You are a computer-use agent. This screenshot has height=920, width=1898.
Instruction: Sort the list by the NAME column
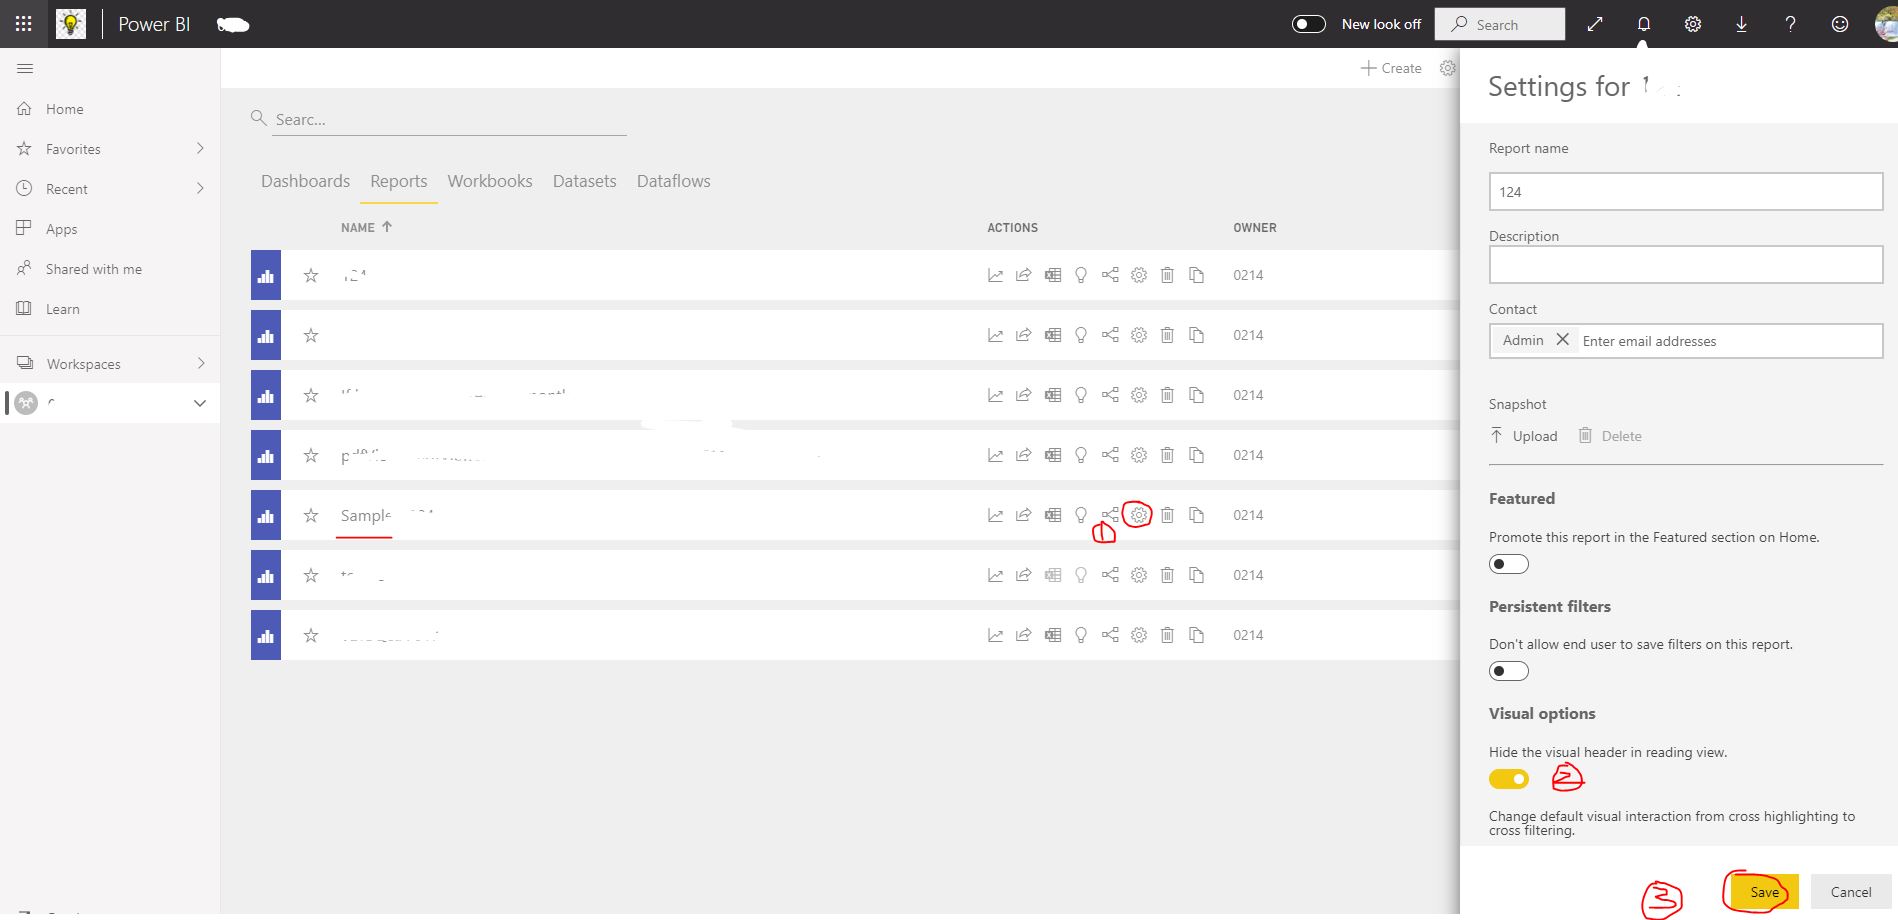[366, 227]
